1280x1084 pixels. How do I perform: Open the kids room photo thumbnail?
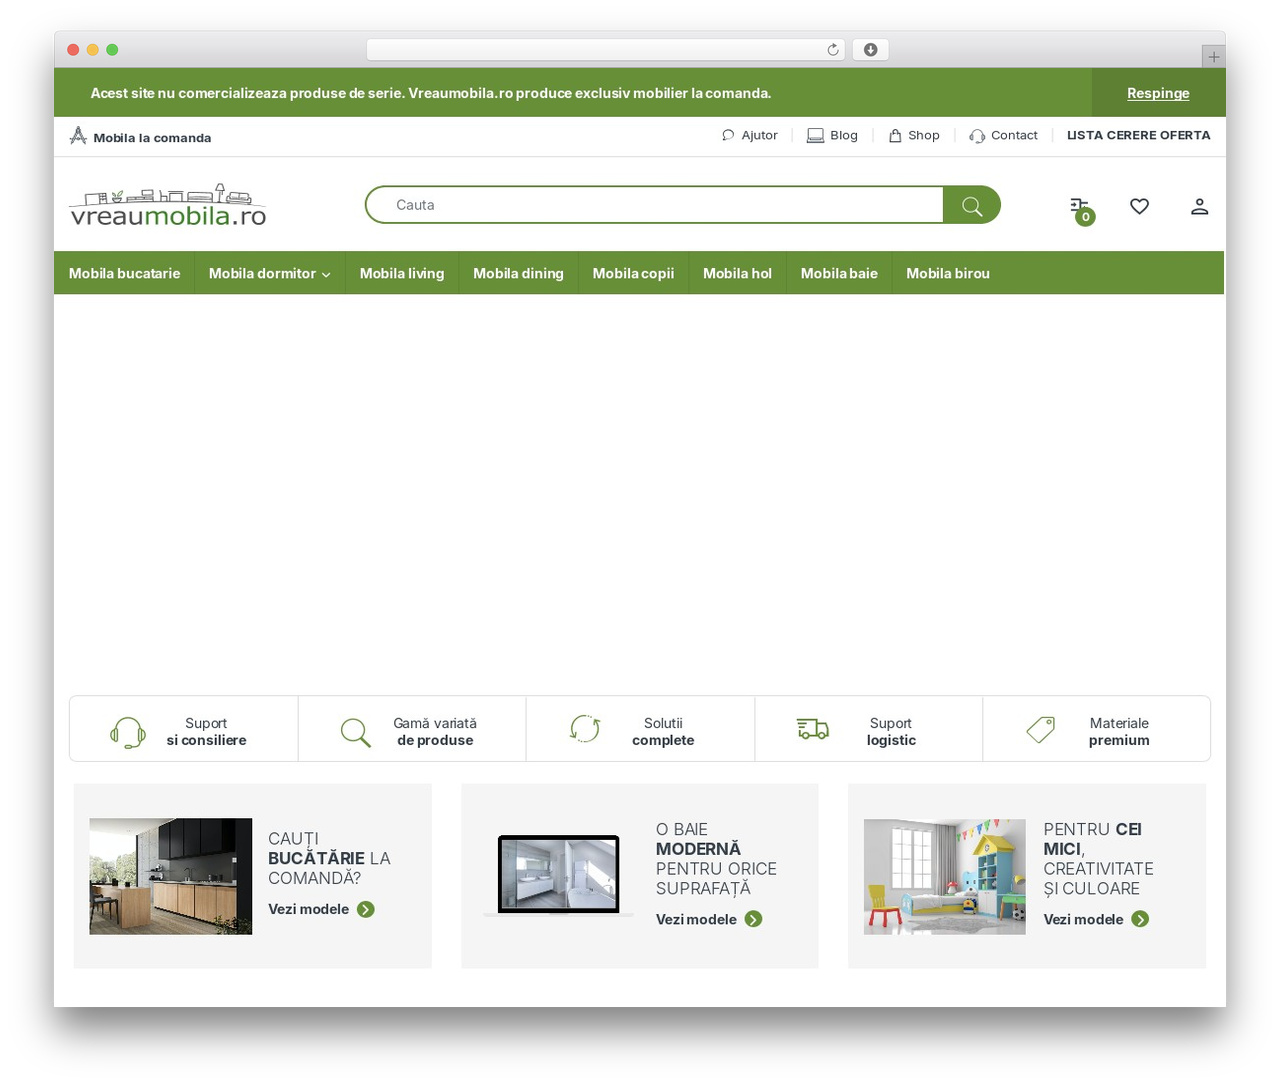click(945, 877)
